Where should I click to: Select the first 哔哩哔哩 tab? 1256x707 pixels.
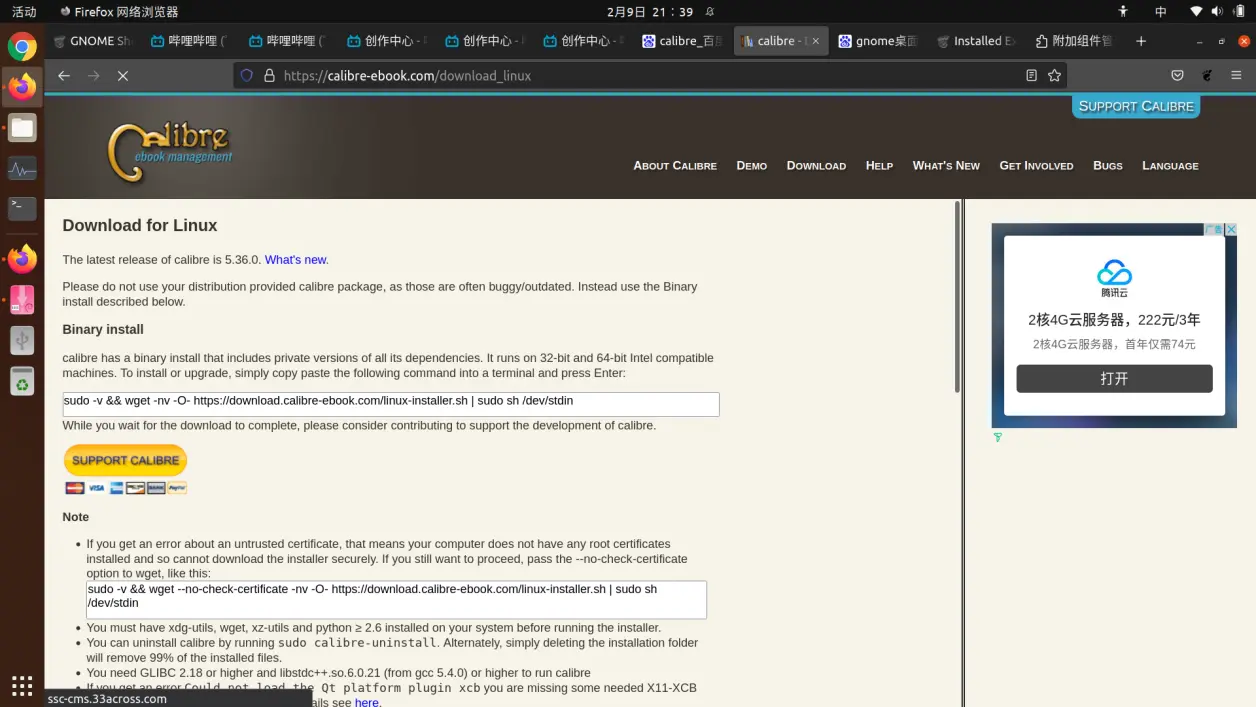188,41
